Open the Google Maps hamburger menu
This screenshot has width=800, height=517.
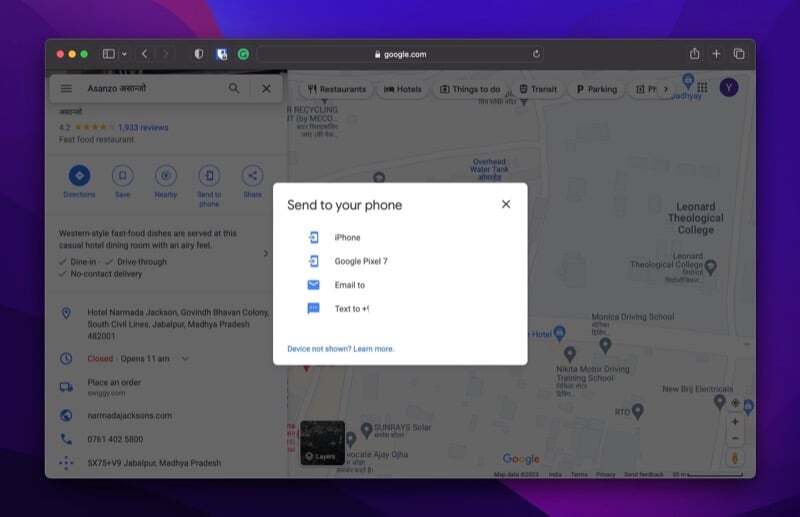point(66,89)
